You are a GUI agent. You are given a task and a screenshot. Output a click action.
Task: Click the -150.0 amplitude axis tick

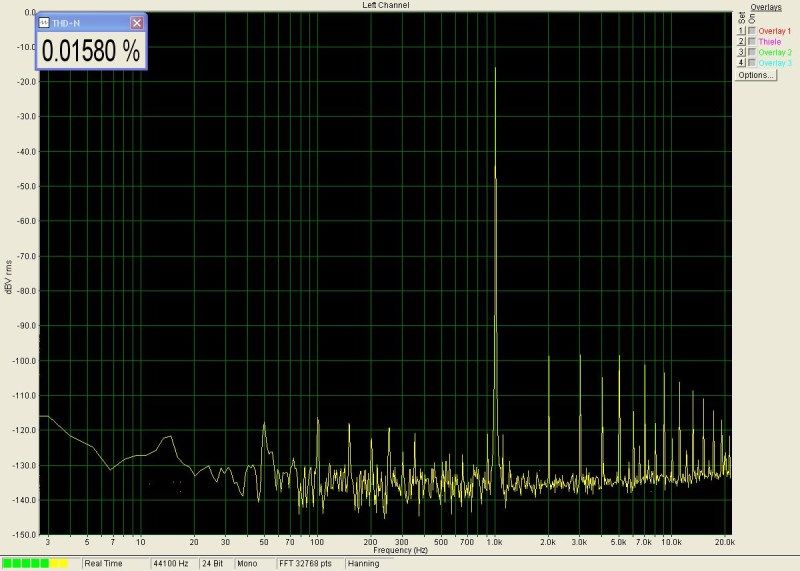24,535
